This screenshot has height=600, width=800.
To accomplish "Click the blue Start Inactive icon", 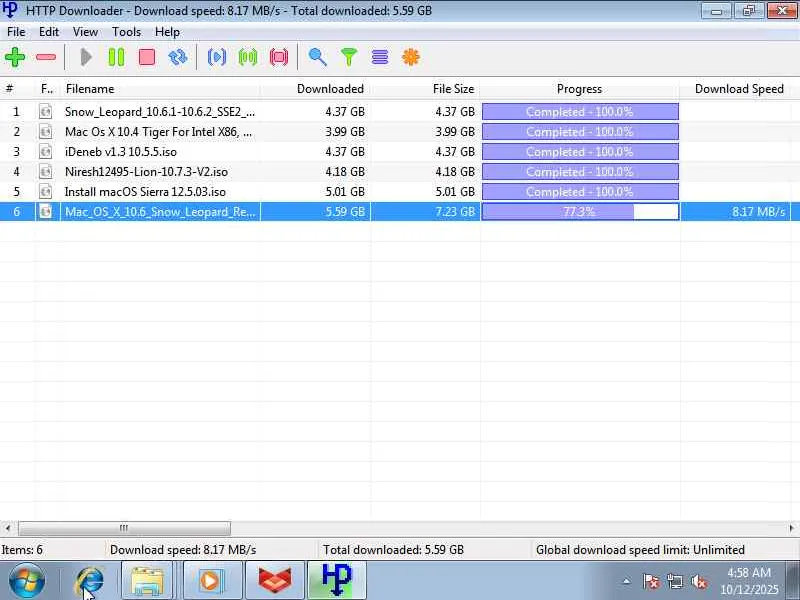I will click(x=217, y=57).
